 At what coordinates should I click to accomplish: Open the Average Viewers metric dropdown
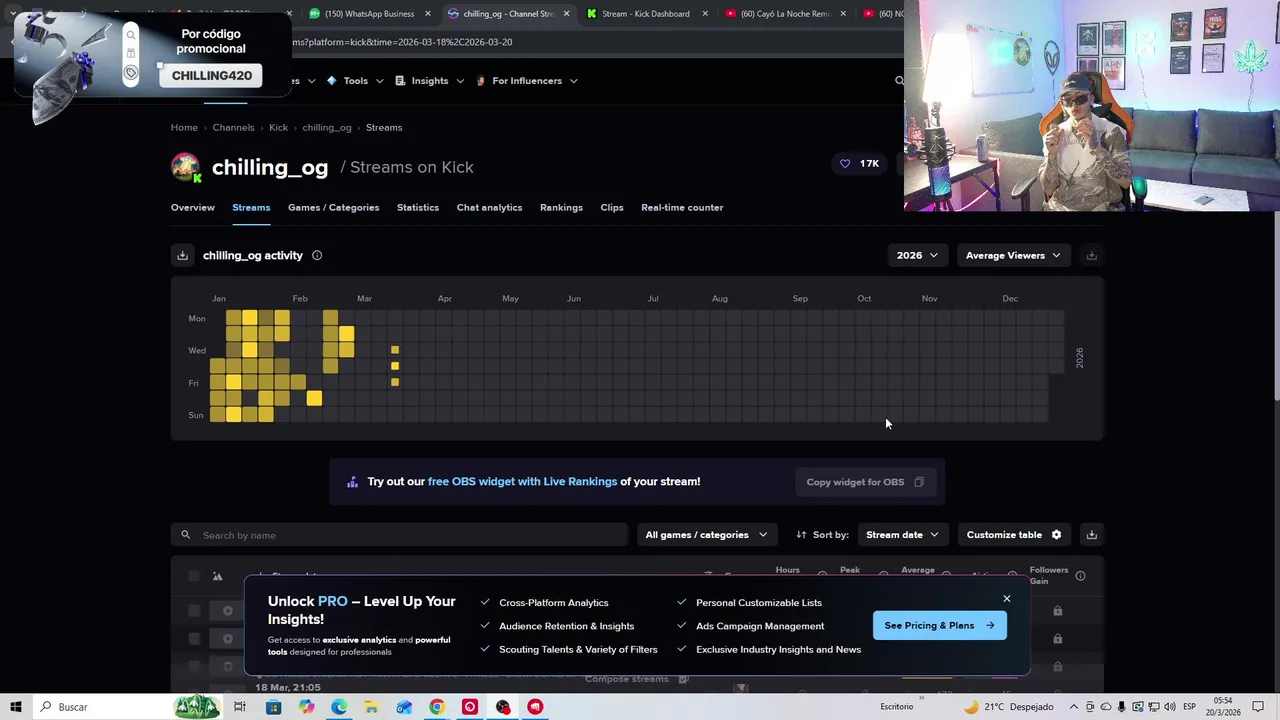click(1013, 256)
